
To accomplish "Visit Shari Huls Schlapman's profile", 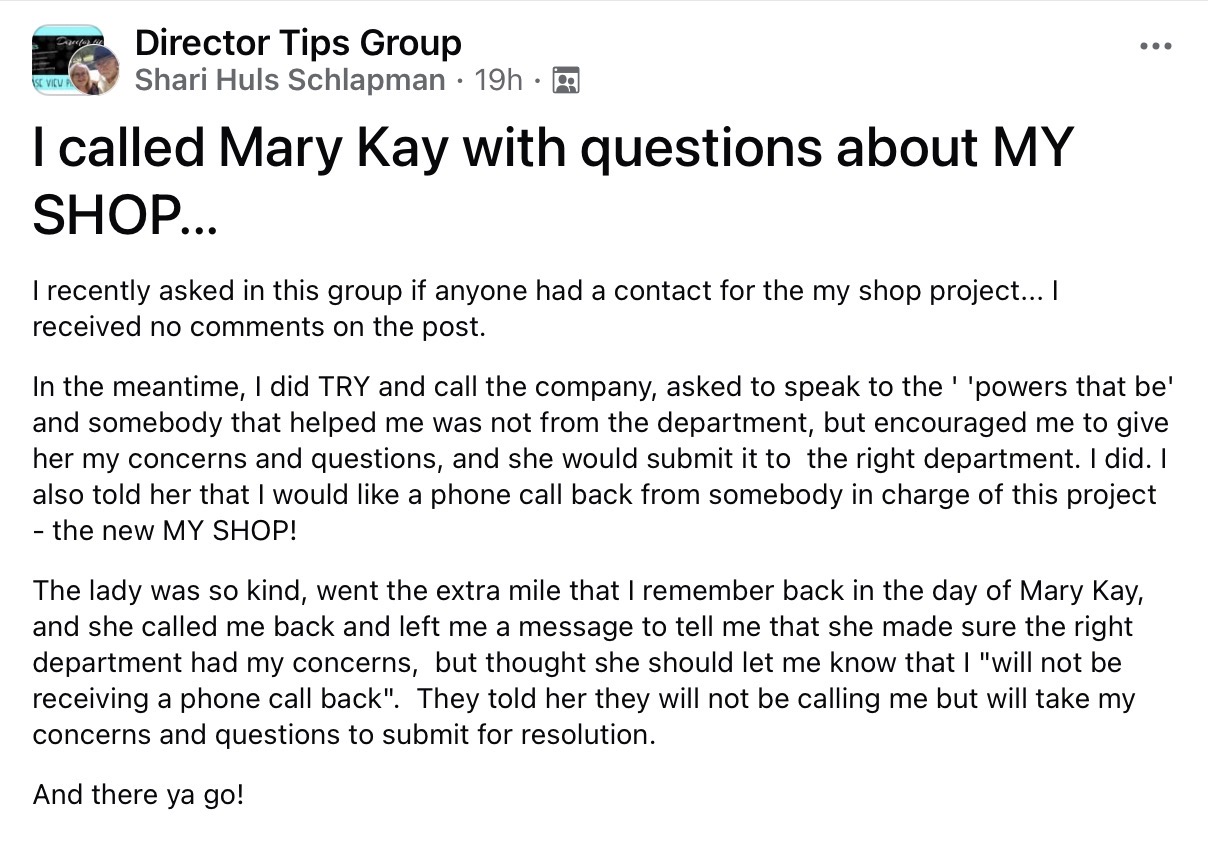I will pyautogui.click(x=290, y=80).
